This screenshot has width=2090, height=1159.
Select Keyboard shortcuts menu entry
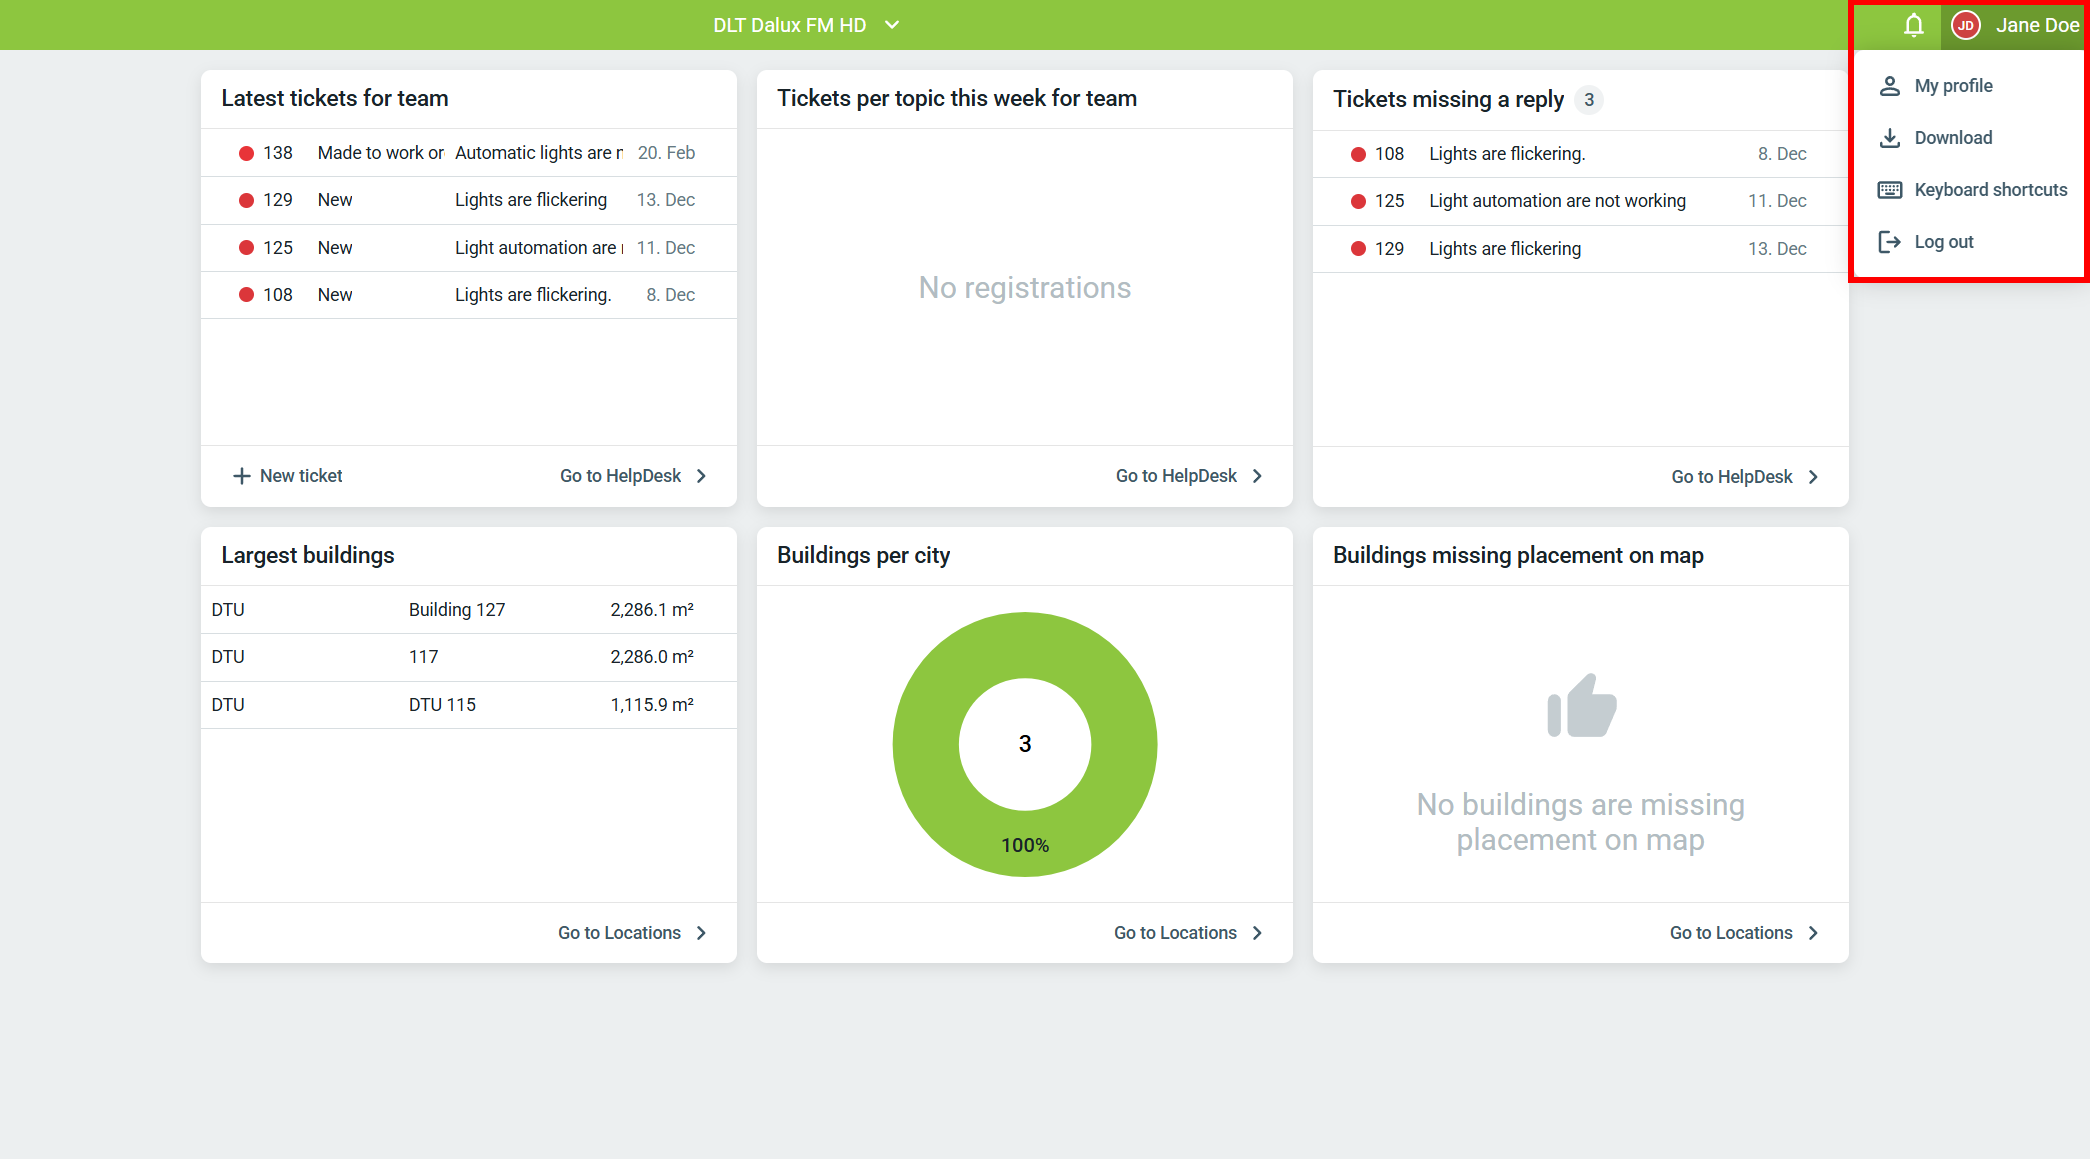click(x=1990, y=190)
